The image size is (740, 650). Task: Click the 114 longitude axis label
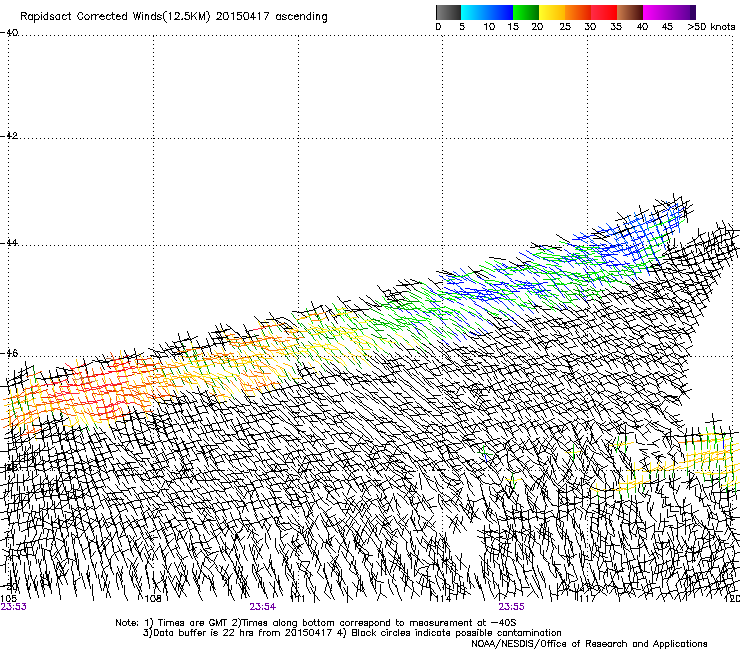coord(443,598)
